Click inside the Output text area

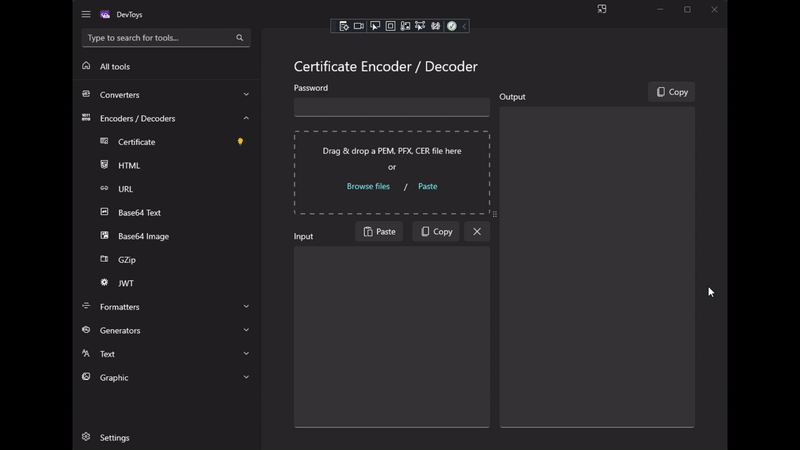[x=597, y=267]
